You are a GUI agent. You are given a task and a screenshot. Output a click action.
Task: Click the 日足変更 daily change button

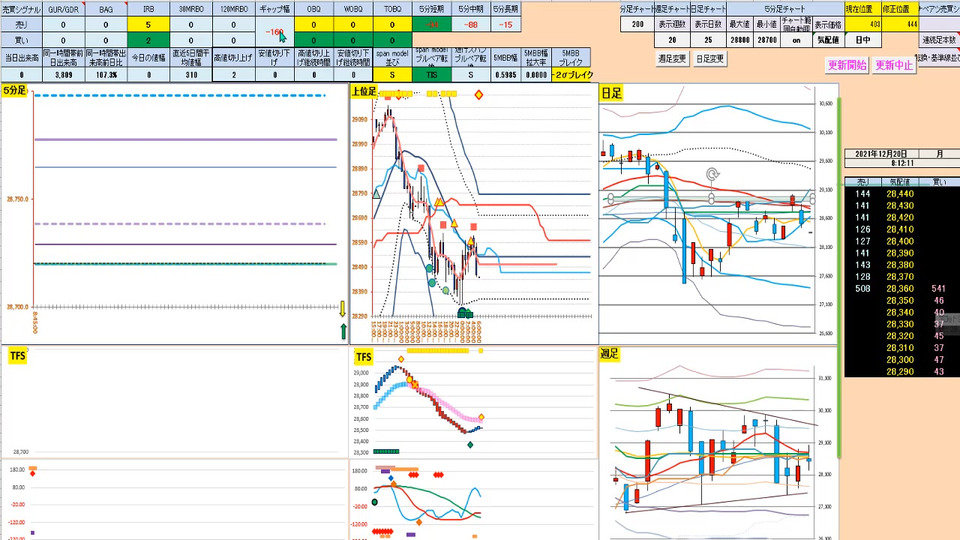[710, 59]
